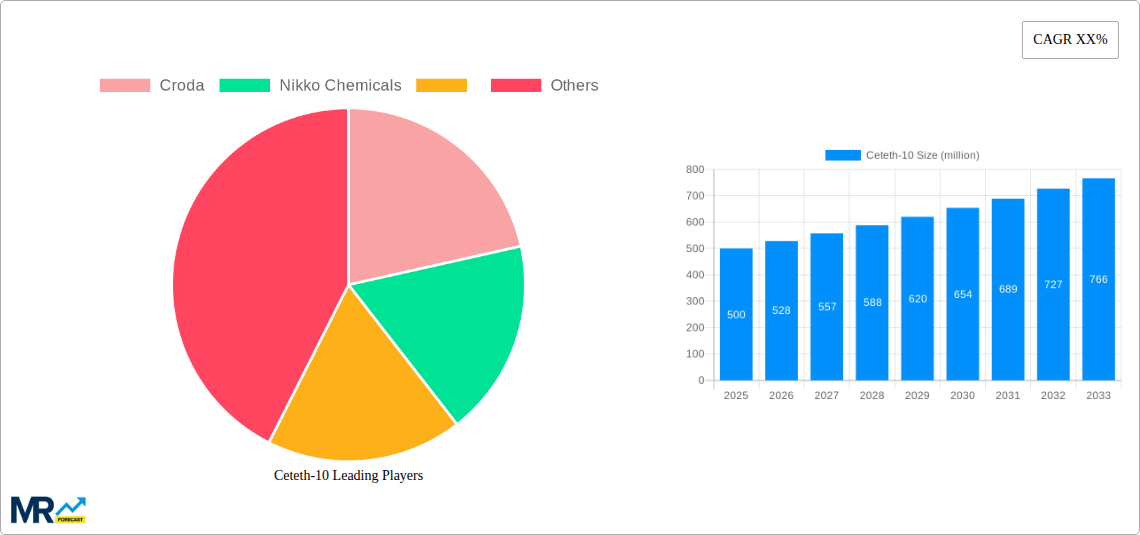Click the Croda legend label
Screen dimensions: 1140x535
point(182,85)
